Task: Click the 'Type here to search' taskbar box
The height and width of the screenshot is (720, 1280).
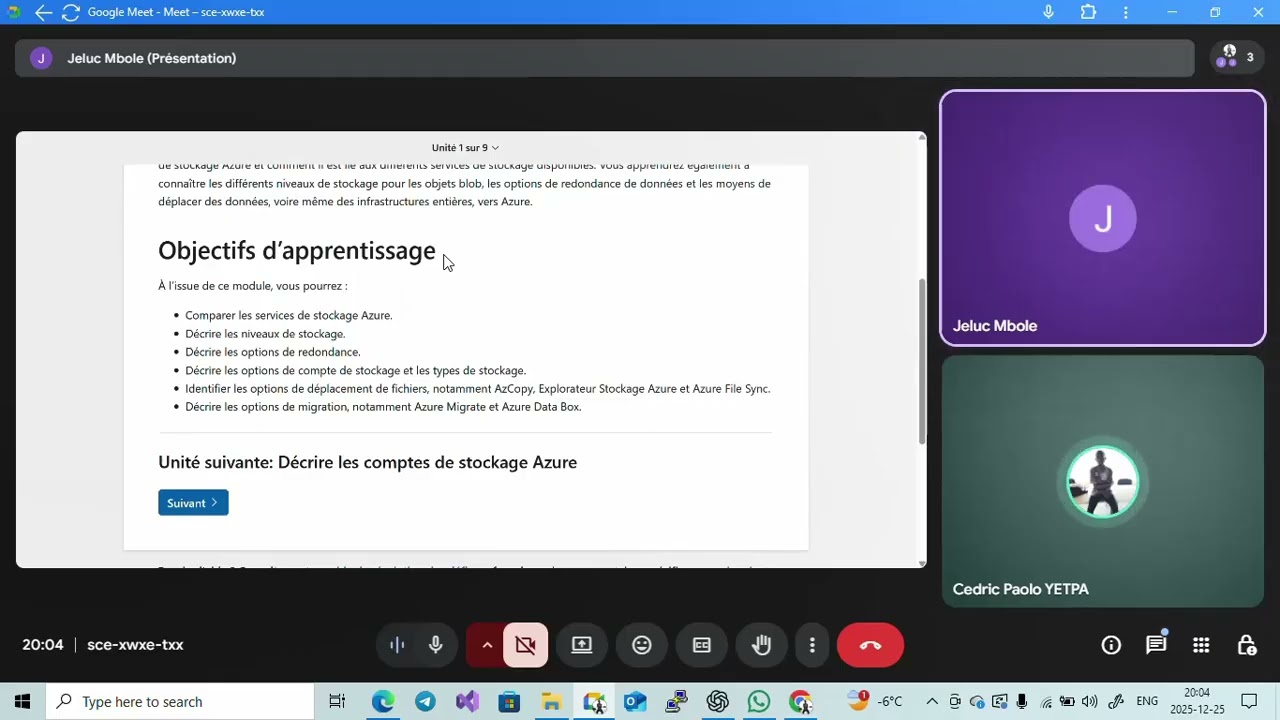Action: click(x=180, y=701)
